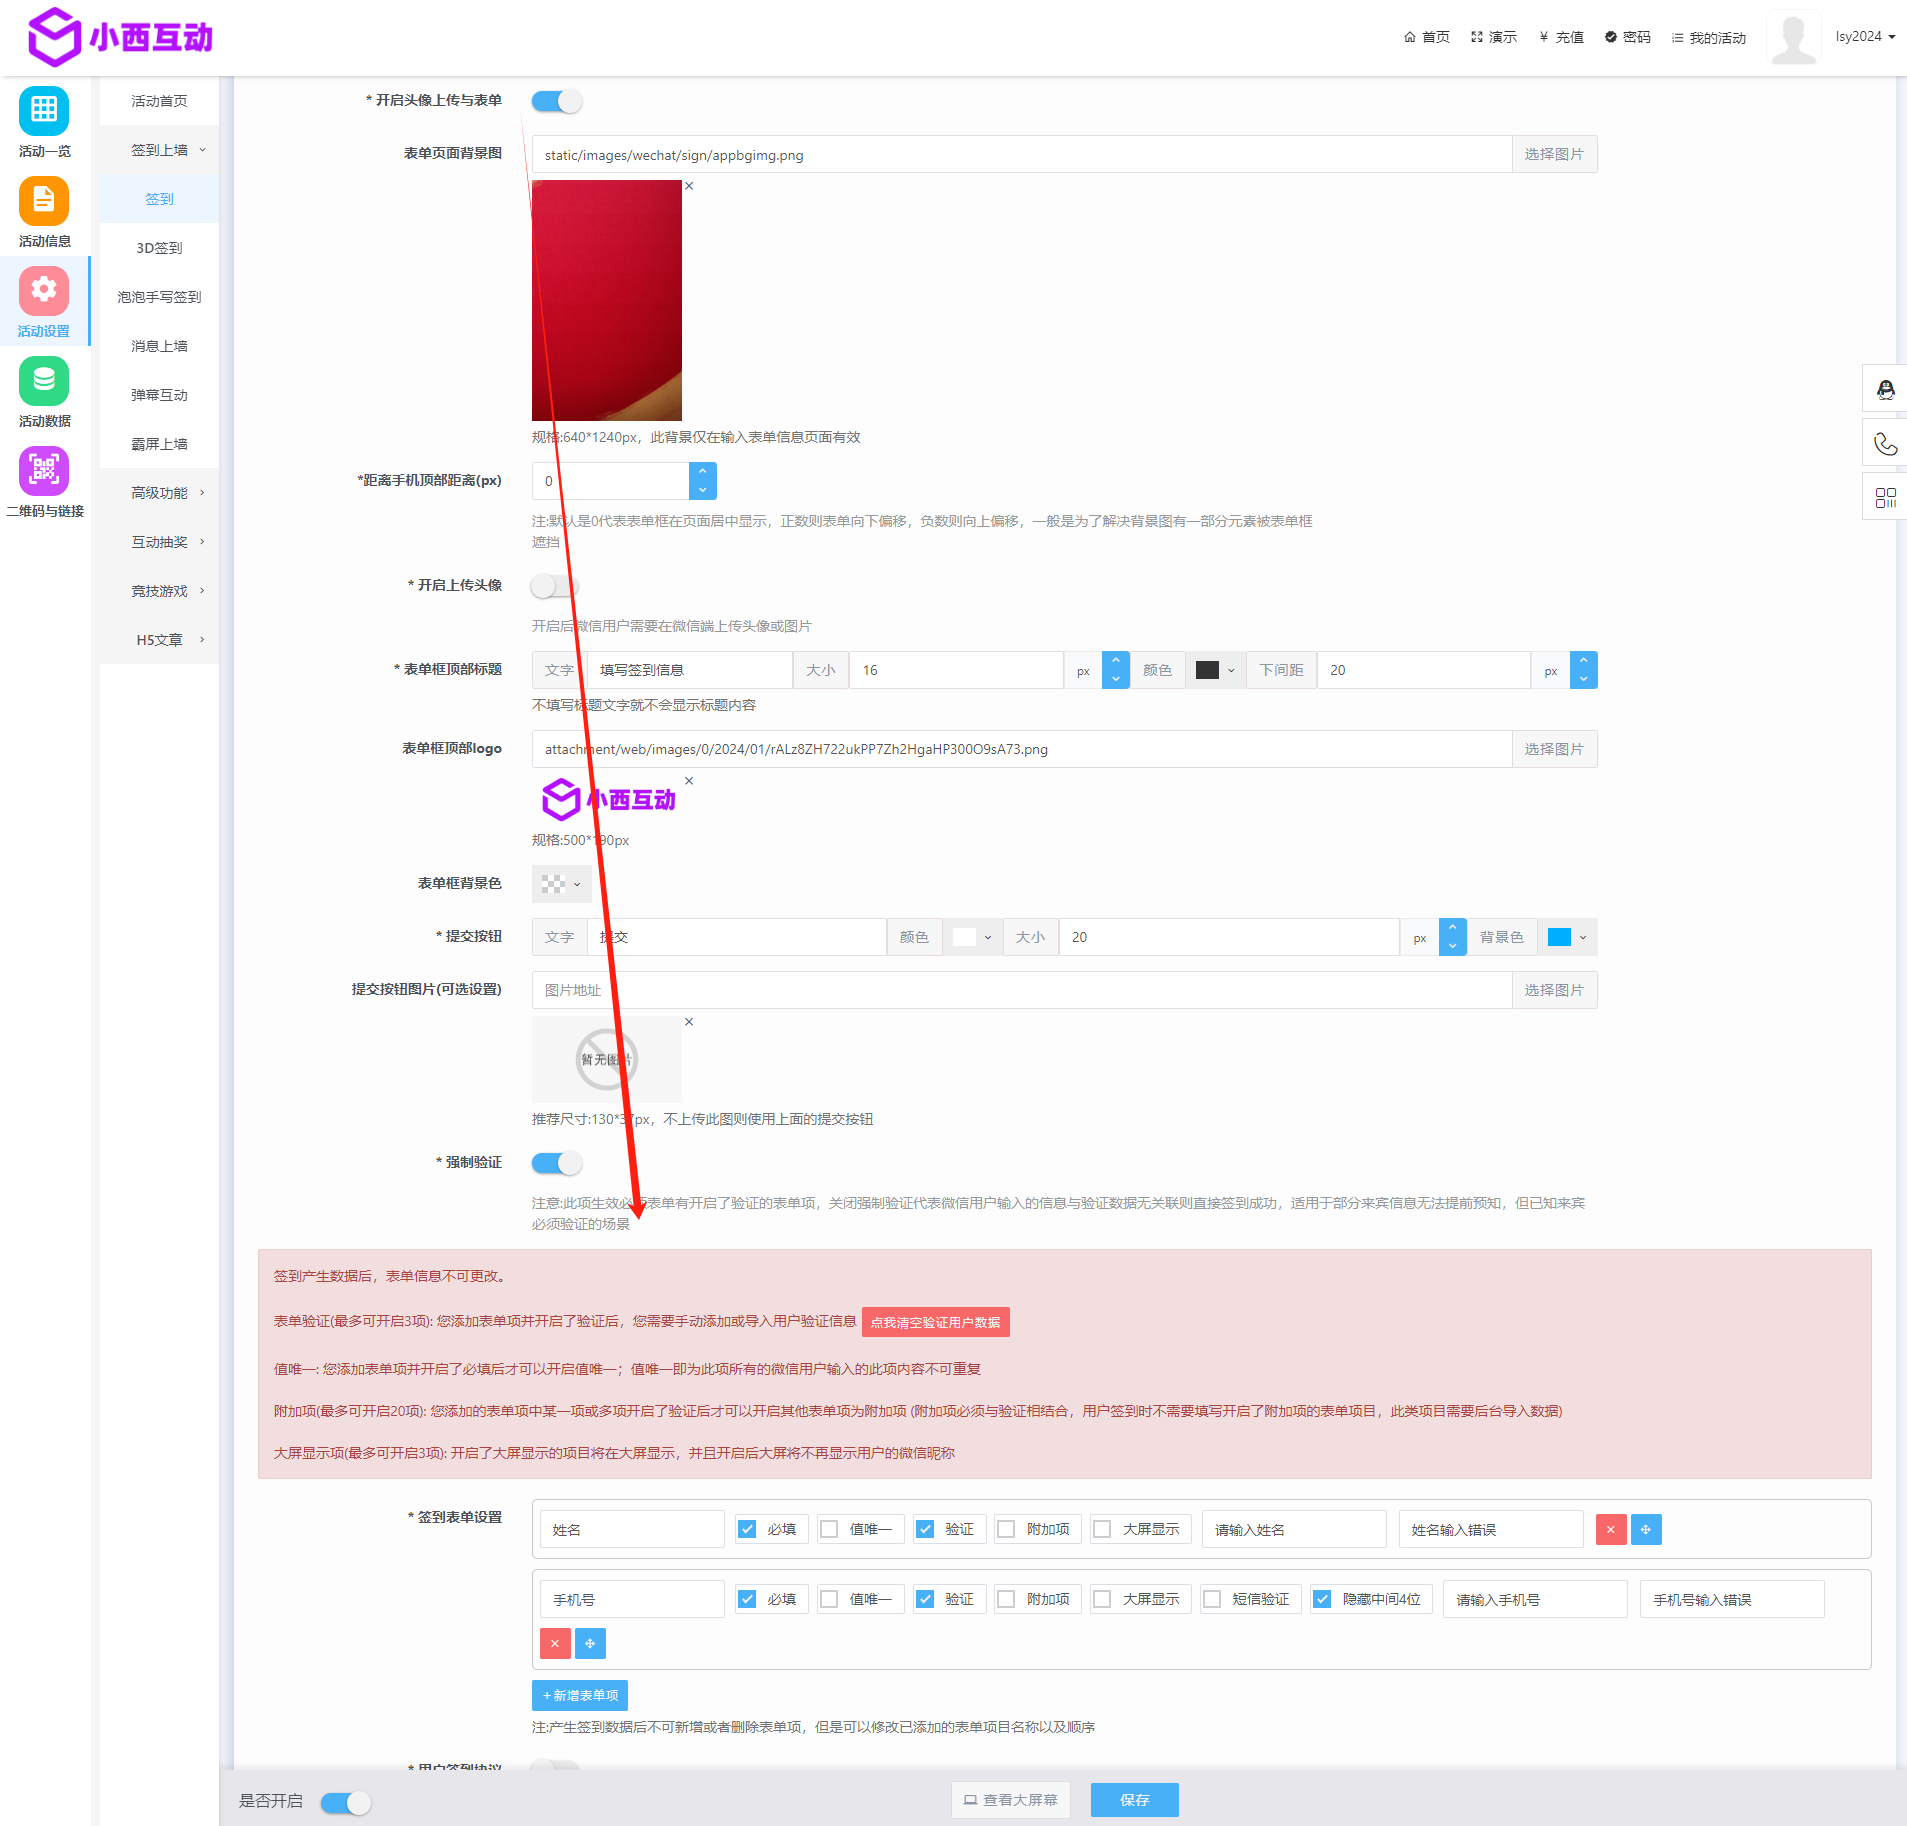Delete the 姓名 form row

(x=1610, y=1529)
